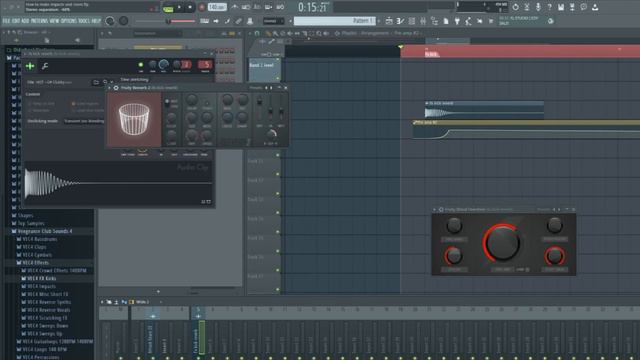Expand the VEC4 Loops 140 BPM folder

tap(44, 349)
